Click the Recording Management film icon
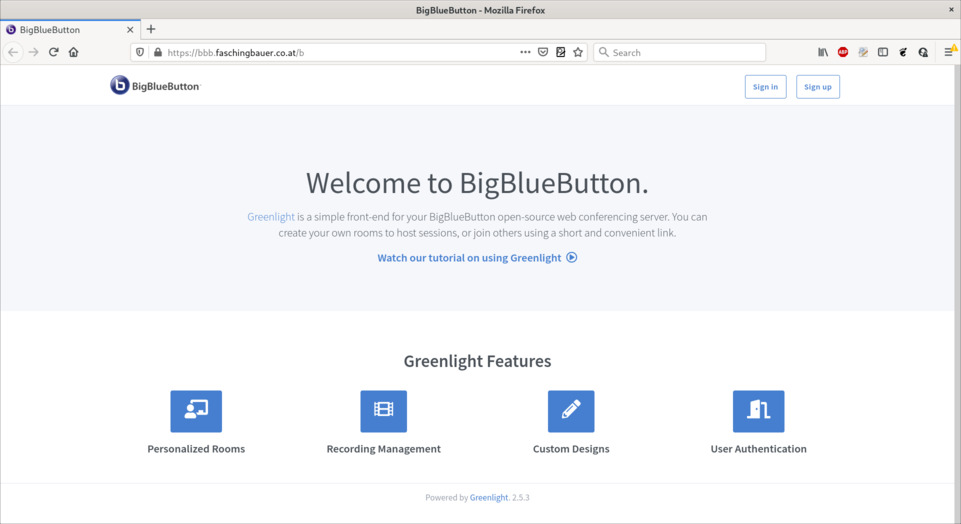This screenshot has height=524, width=961. [383, 411]
